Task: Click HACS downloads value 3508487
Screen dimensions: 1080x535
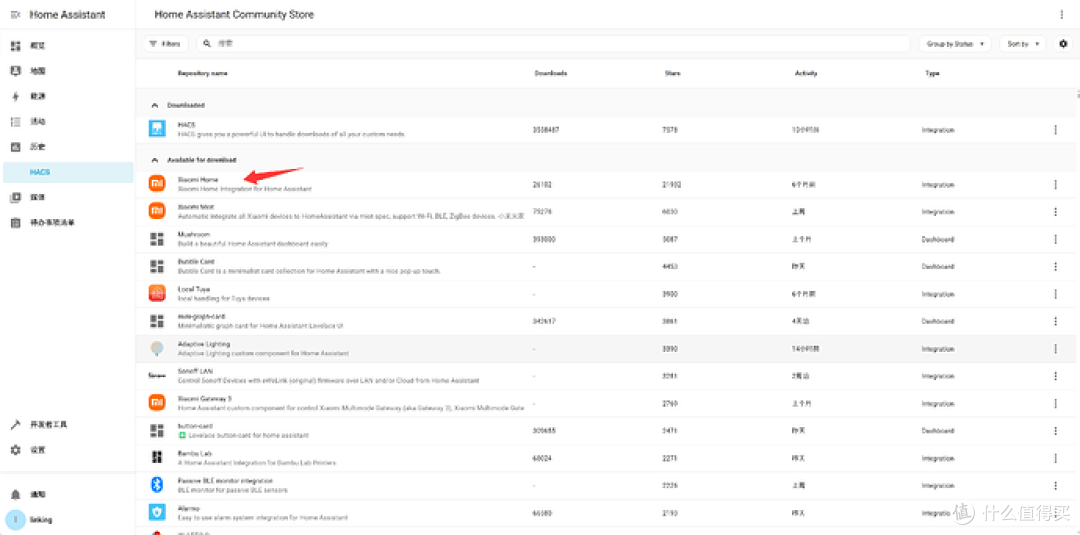Action: [x=546, y=129]
